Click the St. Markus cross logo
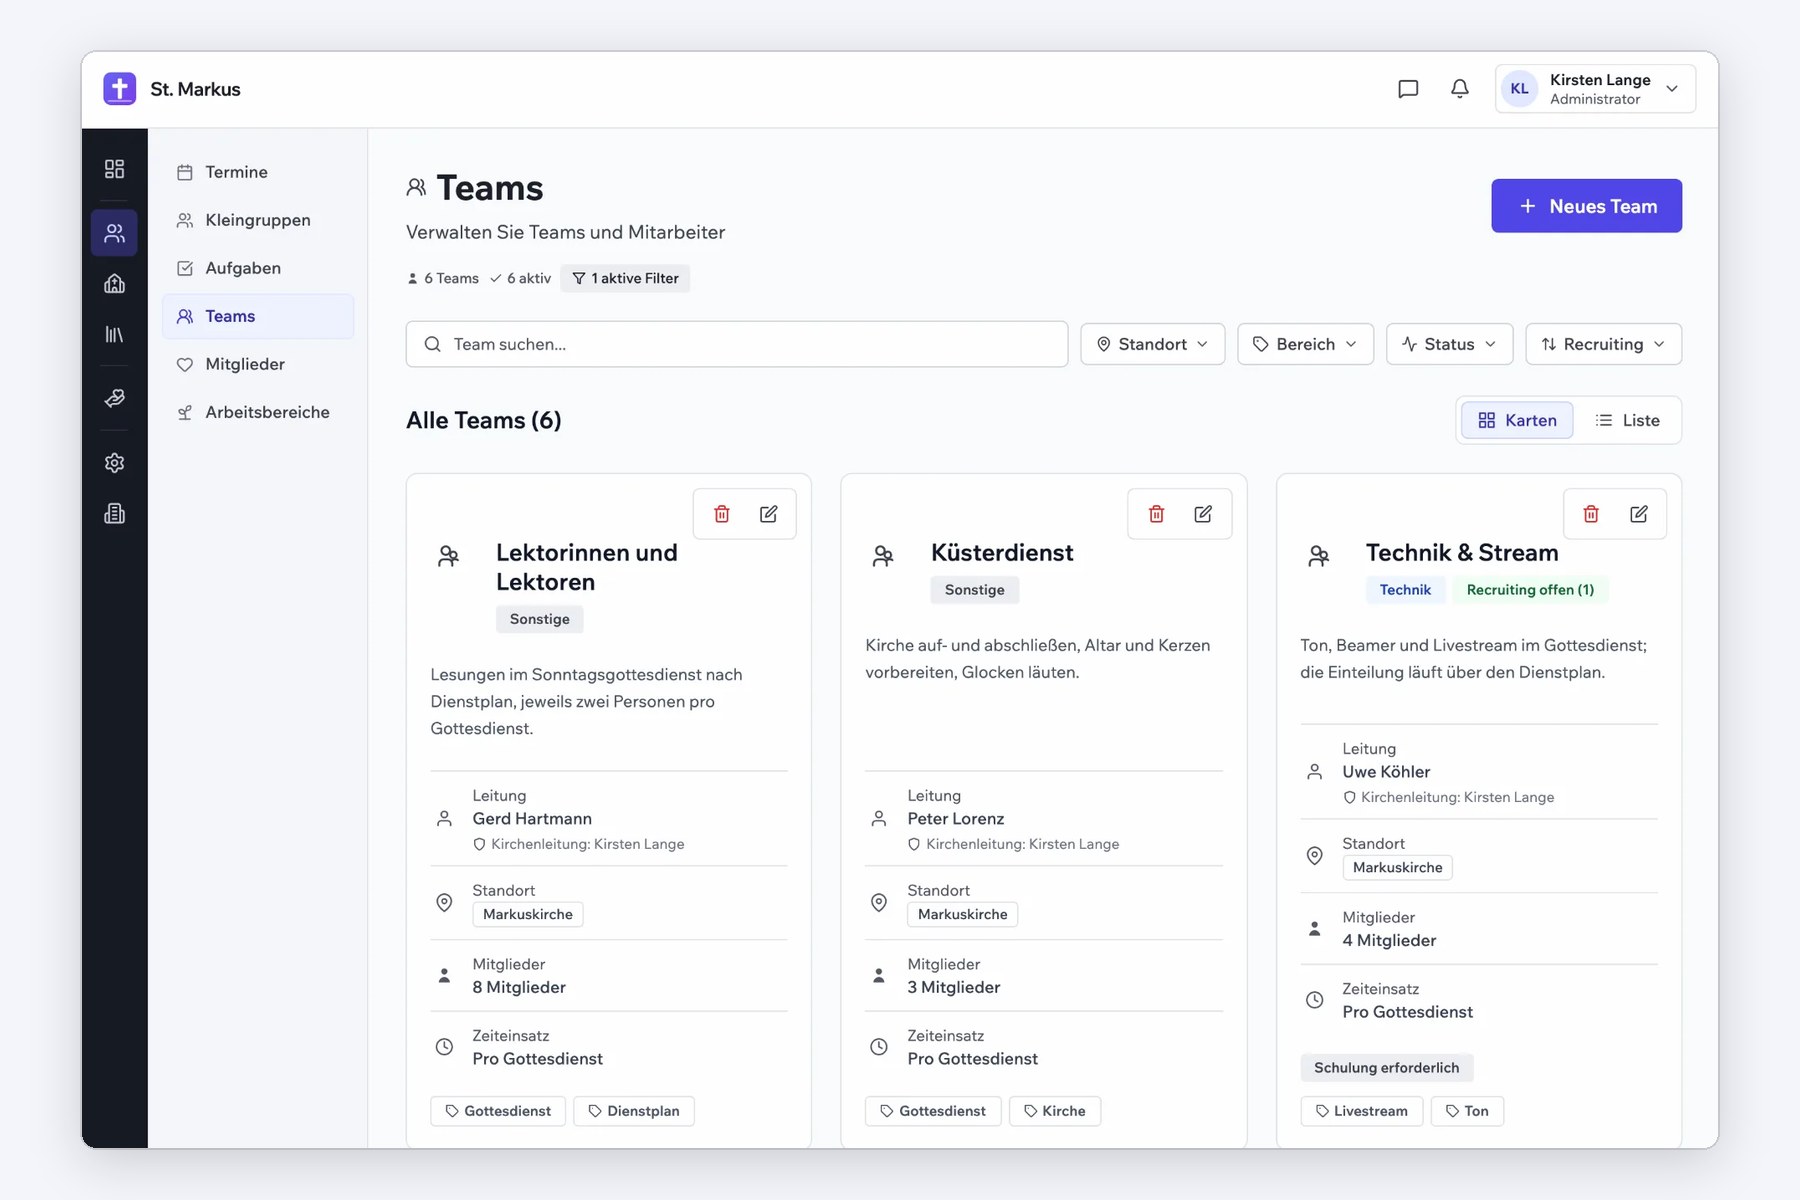 tap(120, 89)
